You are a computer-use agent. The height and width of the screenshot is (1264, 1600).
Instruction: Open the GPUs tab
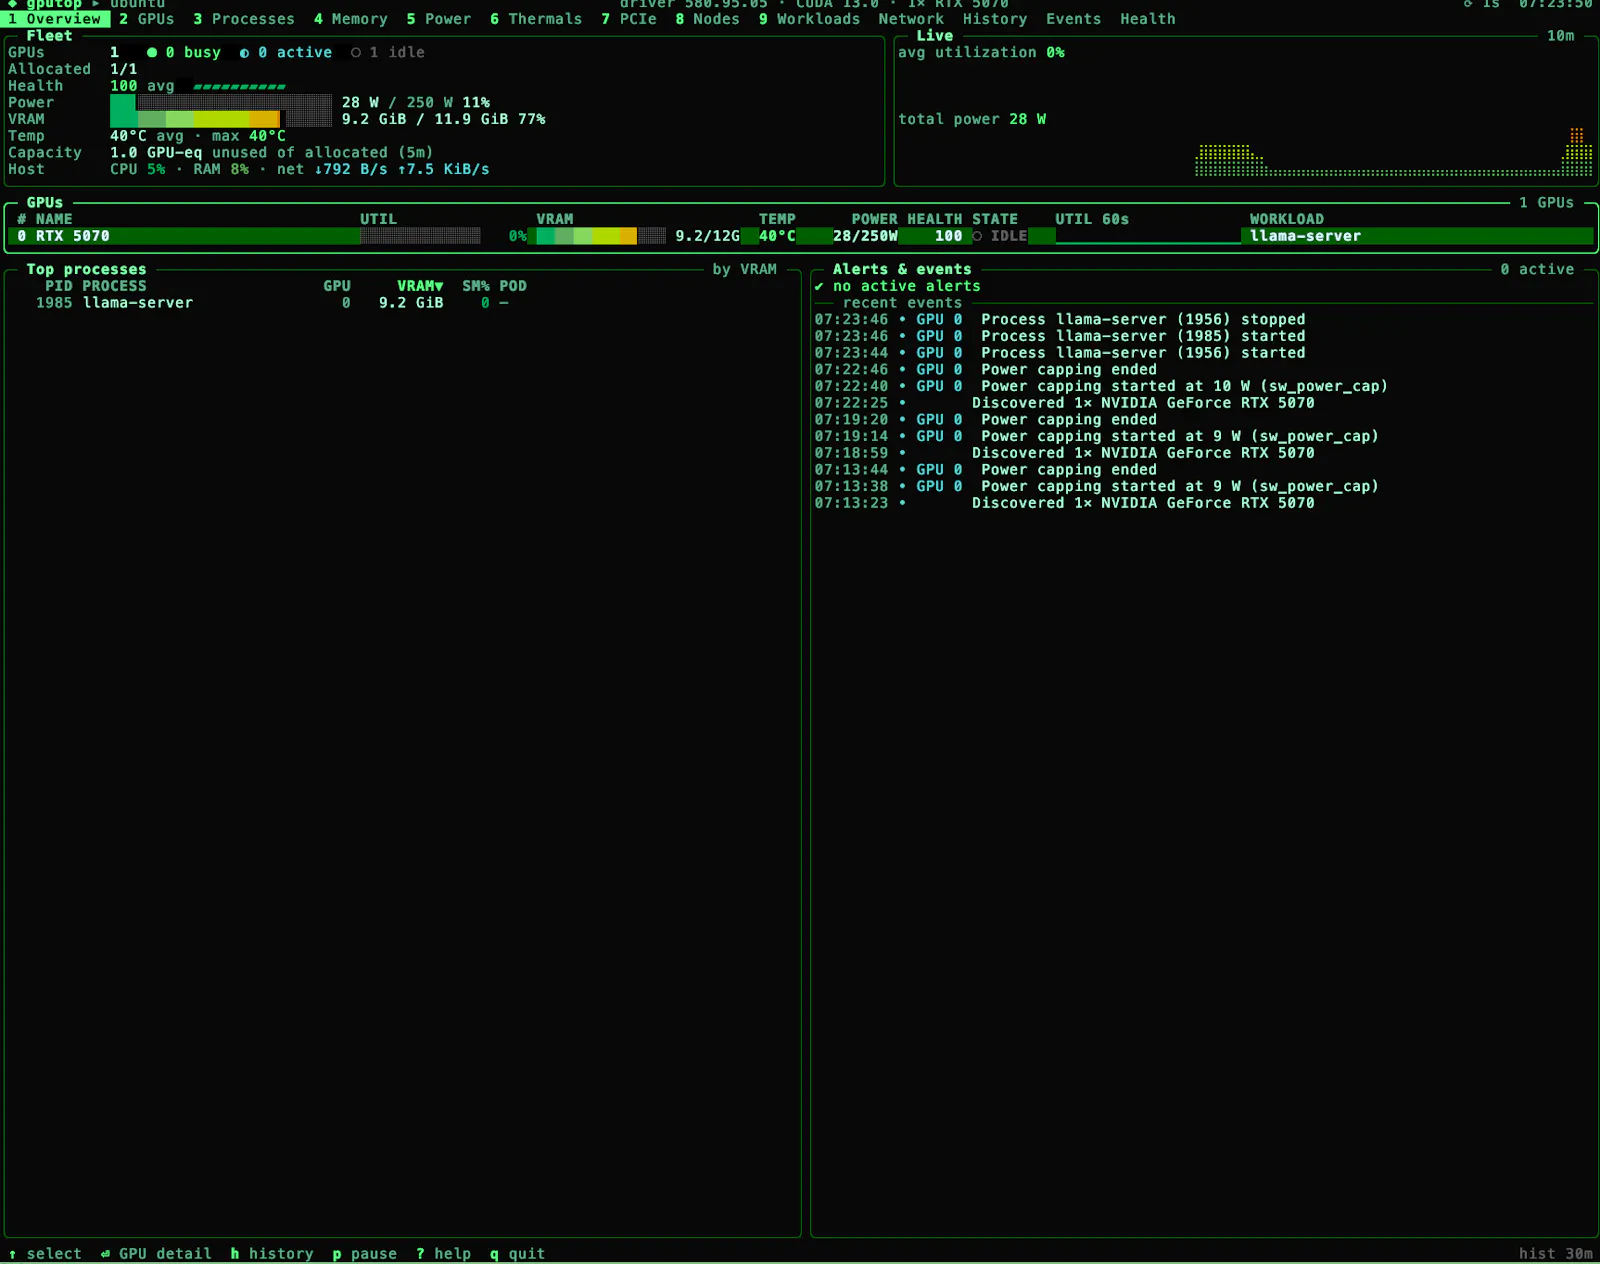(146, 19)
